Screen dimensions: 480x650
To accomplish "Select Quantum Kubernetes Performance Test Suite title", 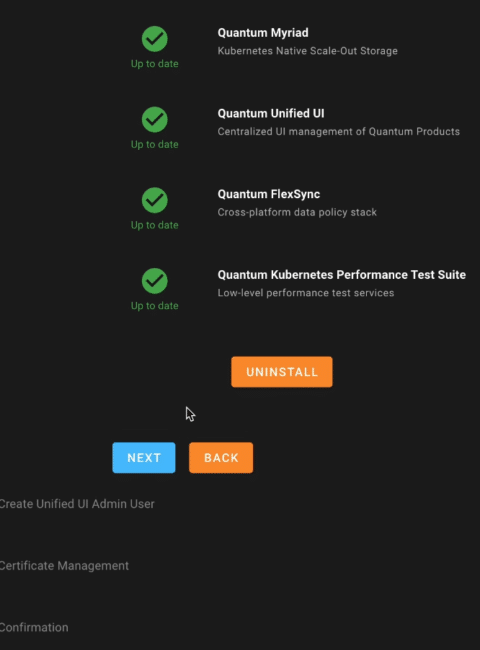I will (342, 275).
